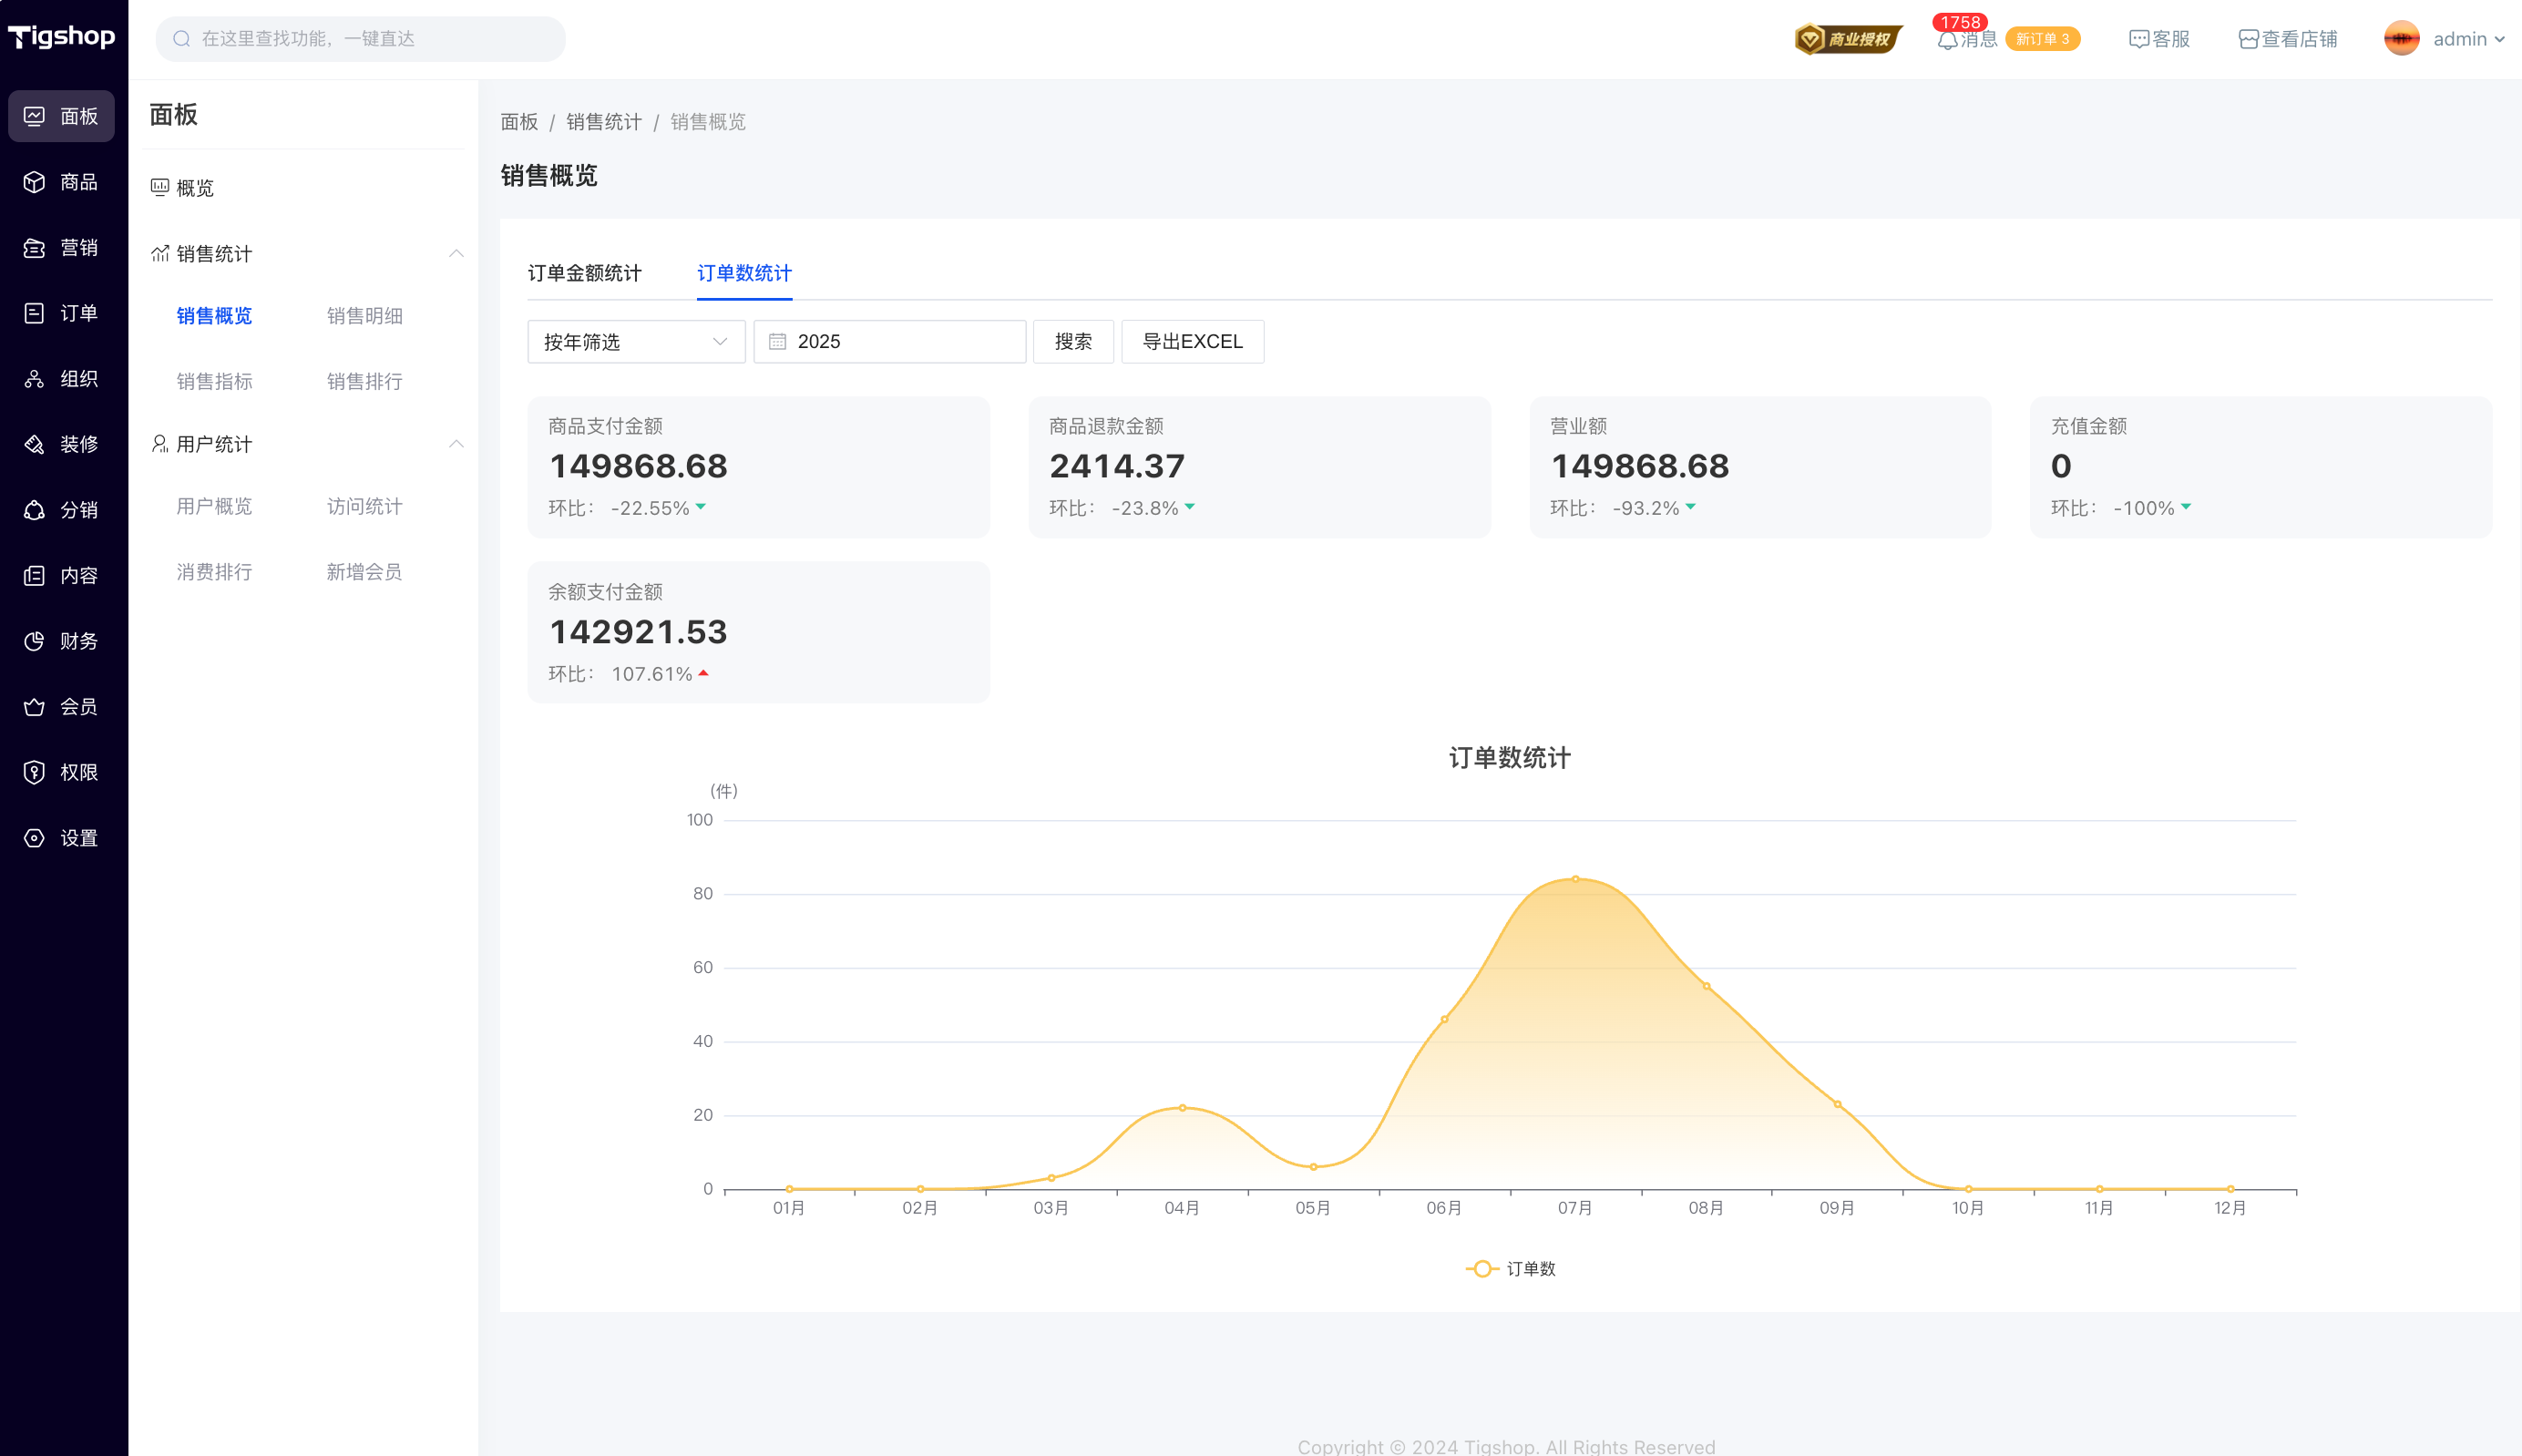Screen dimensions: 2522x1456
Task: Click the 销售概览 breadcrumb text
Action: 708,122
